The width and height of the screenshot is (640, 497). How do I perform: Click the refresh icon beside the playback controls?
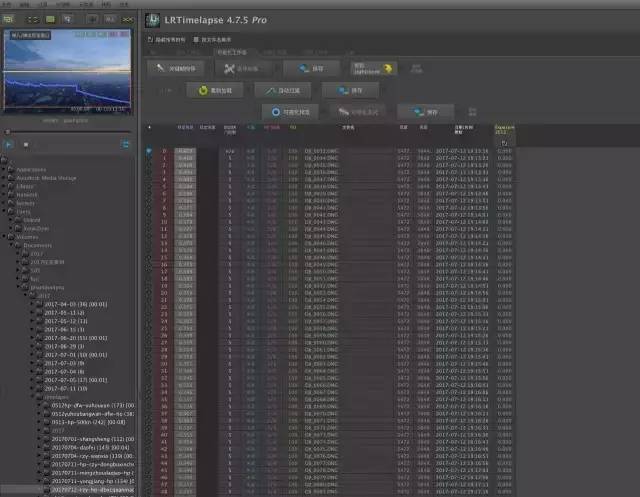point(124,144)
